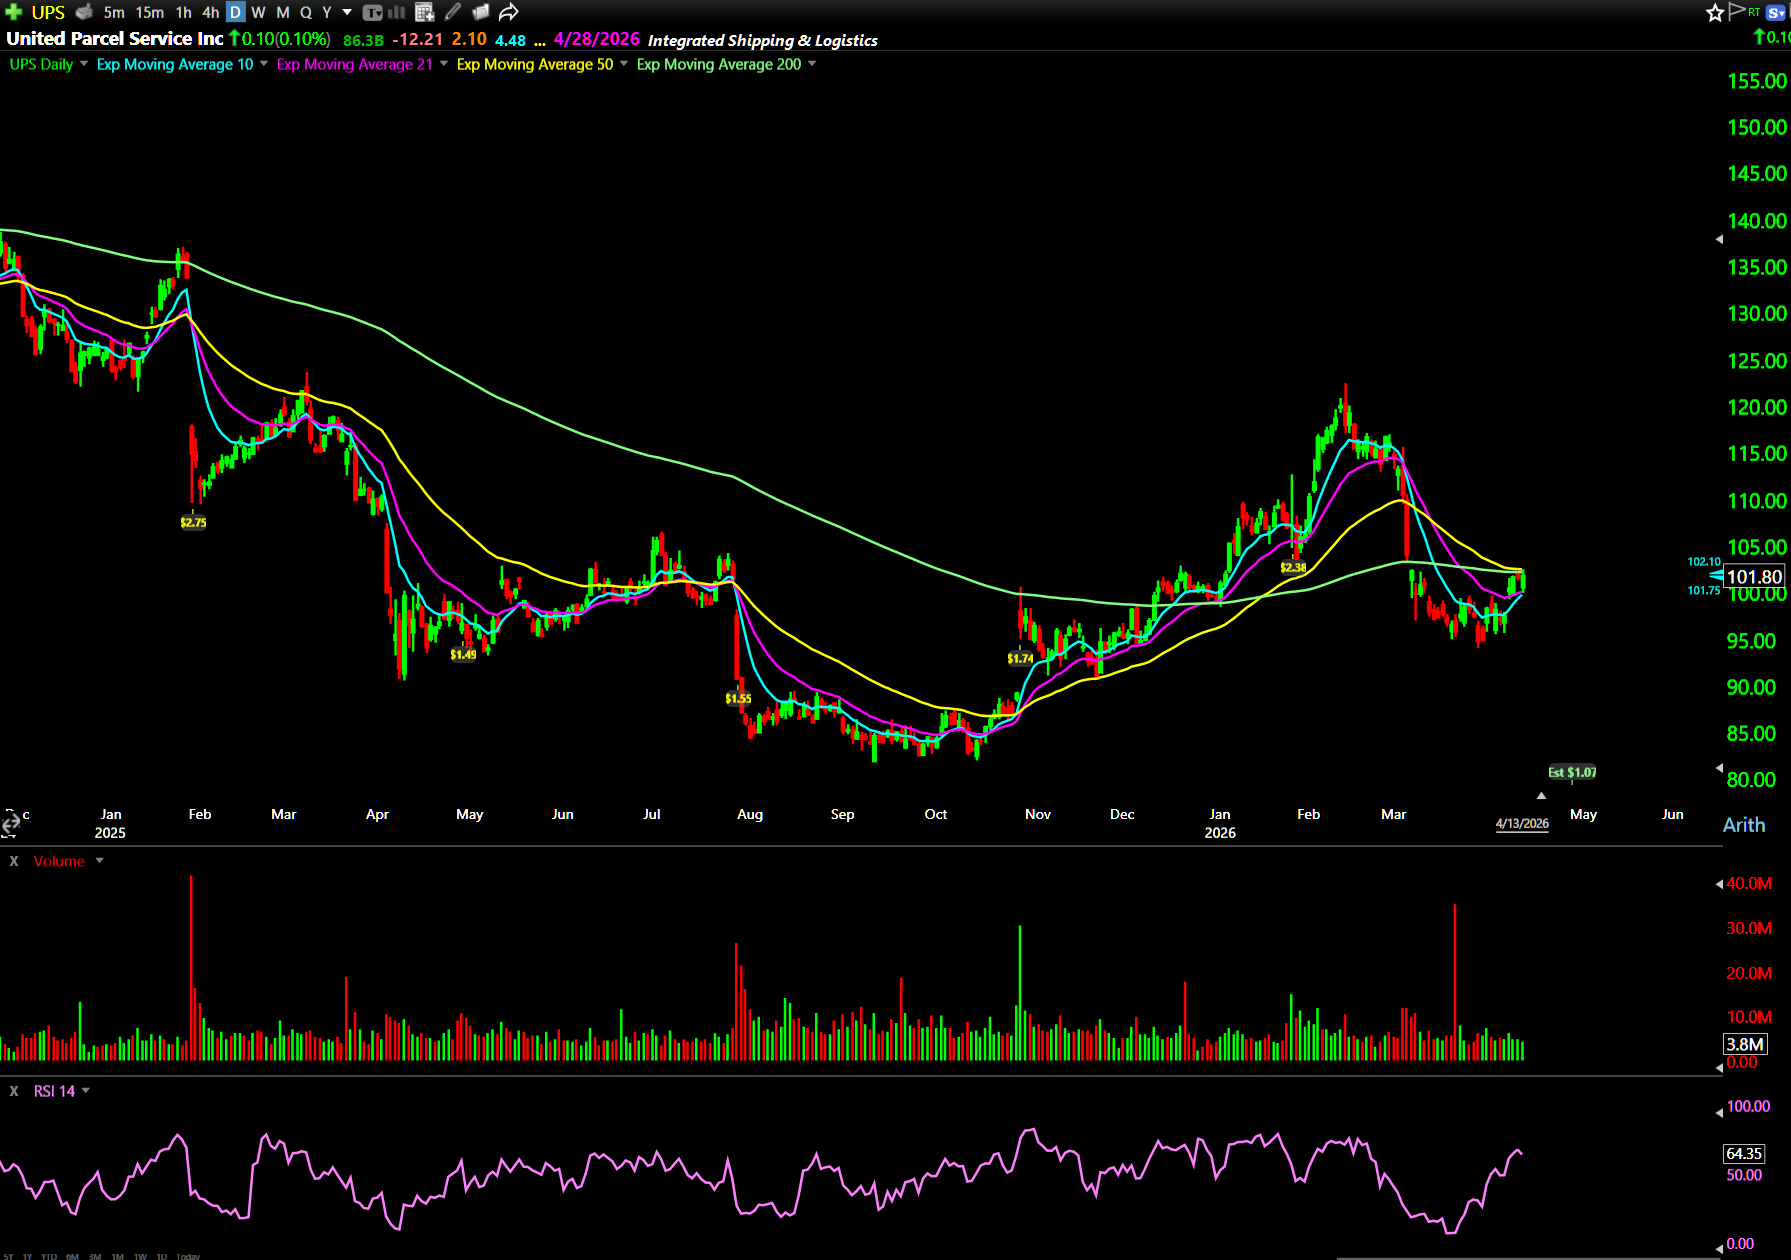Image resolution: width=1791 pixels, height=1260 pixels.
Task: Click the green plus add-symbol icon
Action: click(x=14, y=12)
